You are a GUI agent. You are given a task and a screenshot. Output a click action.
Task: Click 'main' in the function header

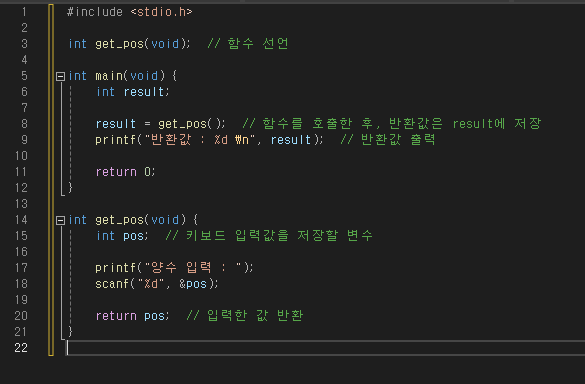tap(109, 76)
